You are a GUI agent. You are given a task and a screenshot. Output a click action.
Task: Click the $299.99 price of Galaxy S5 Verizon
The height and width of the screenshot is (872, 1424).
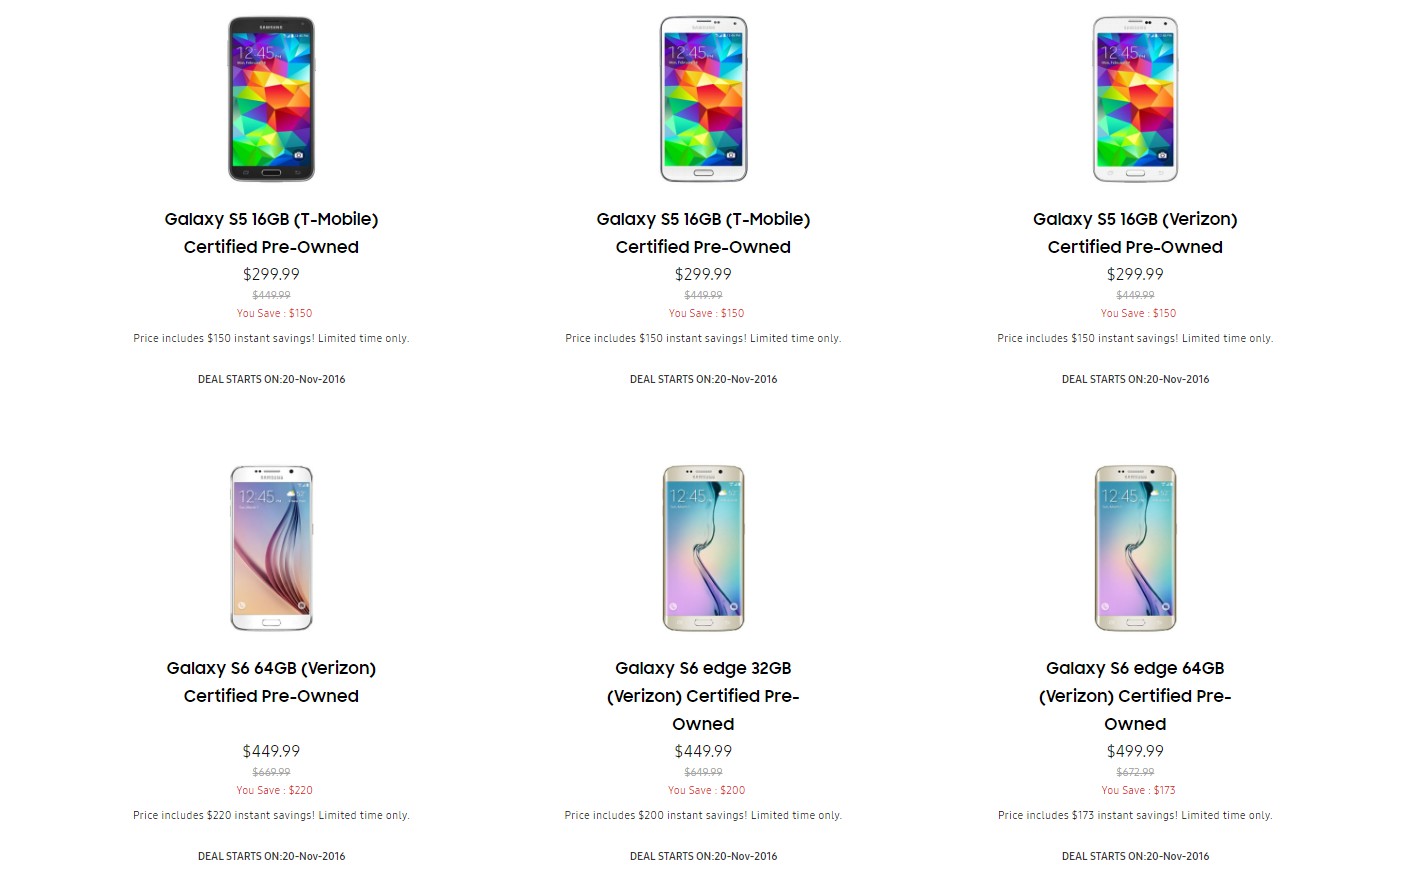[x=1135, y=274]
